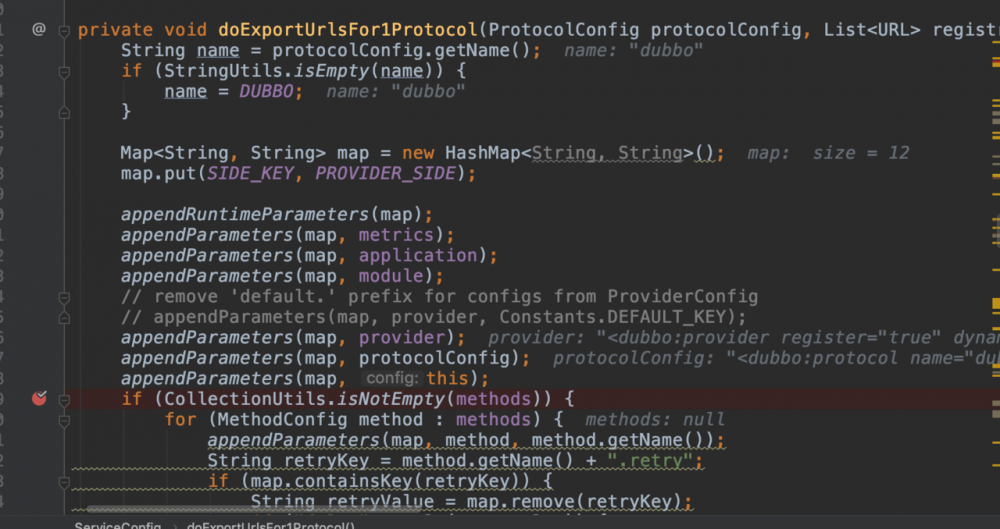Collapse the doExportUrlsFor1Protocol method fold marker
The height and width of the screenshot is (529, 1000).
pyautogui.click(x=65, y=30)
